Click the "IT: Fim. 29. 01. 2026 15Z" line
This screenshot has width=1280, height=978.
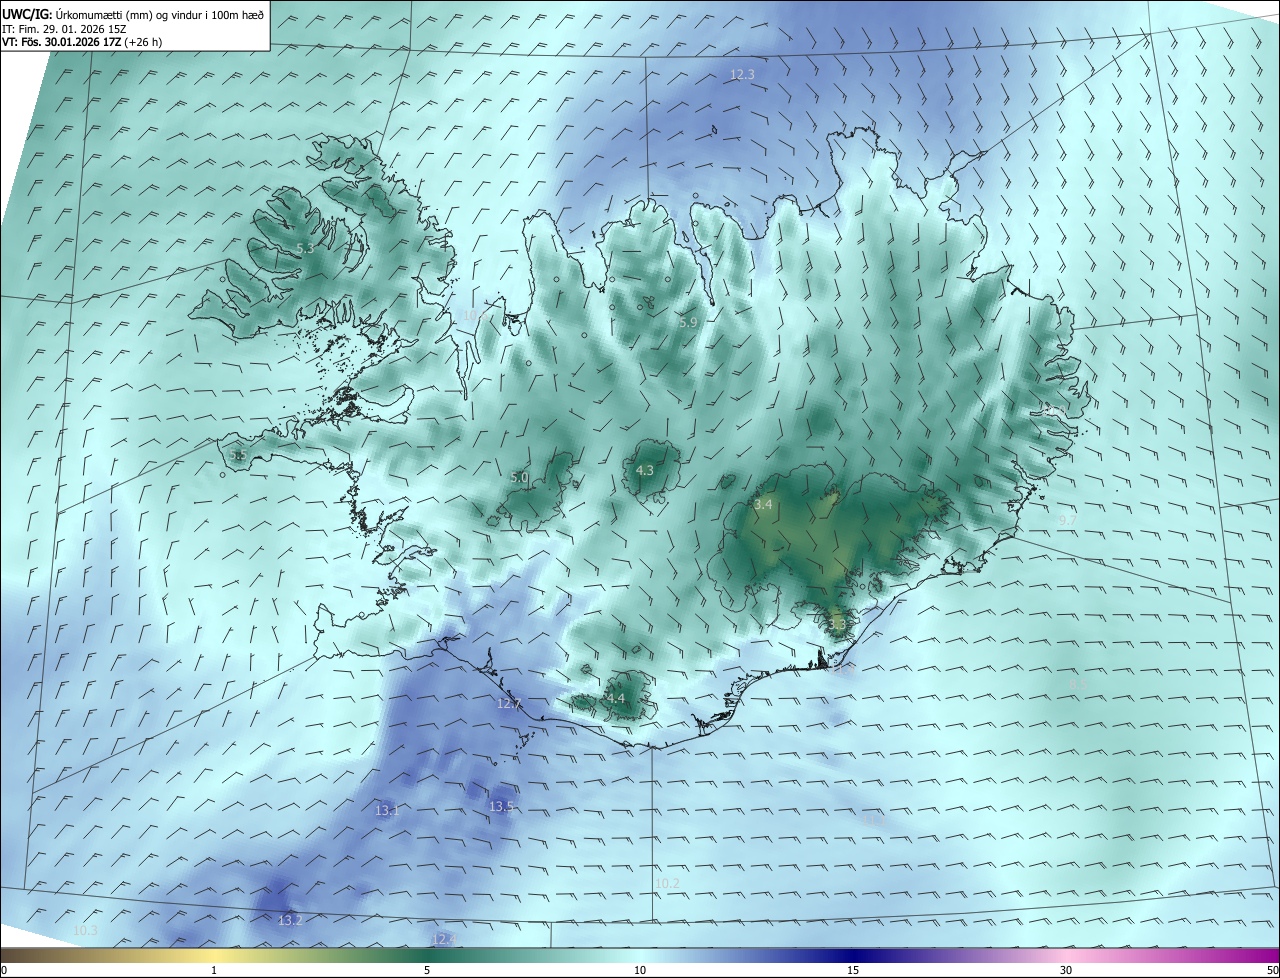click(64, 28)
